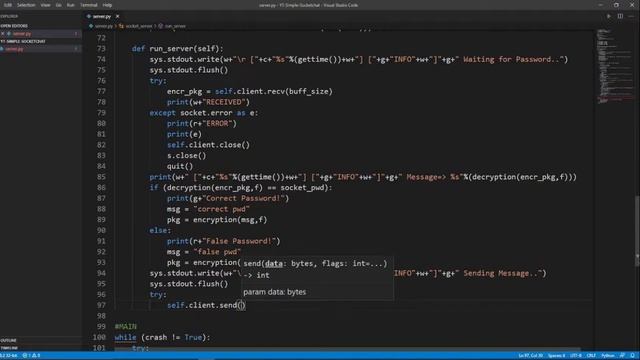Image resolution: width=640 pixels, height=360 pixels.
Task: Open the Selection menu
Action: click(x=26, y=5)
